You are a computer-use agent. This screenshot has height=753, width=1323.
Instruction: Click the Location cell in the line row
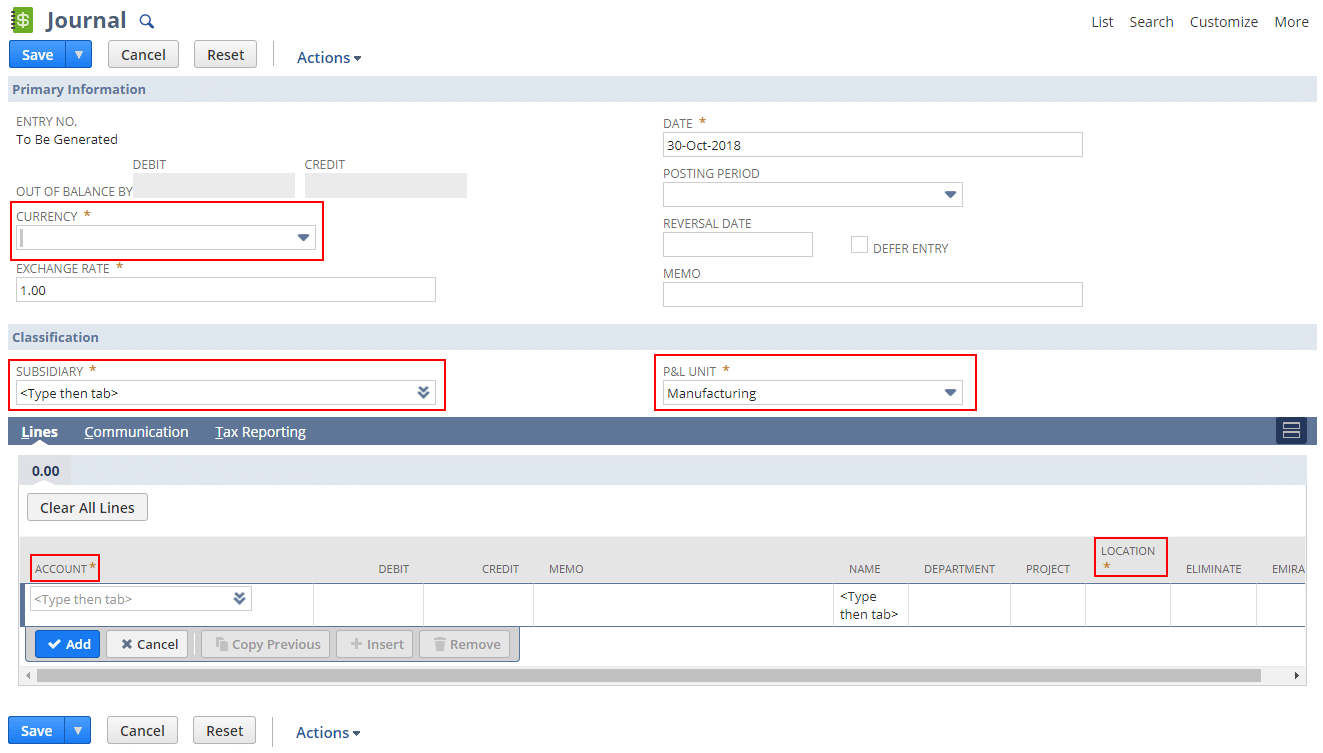(x=1128, y=605)
